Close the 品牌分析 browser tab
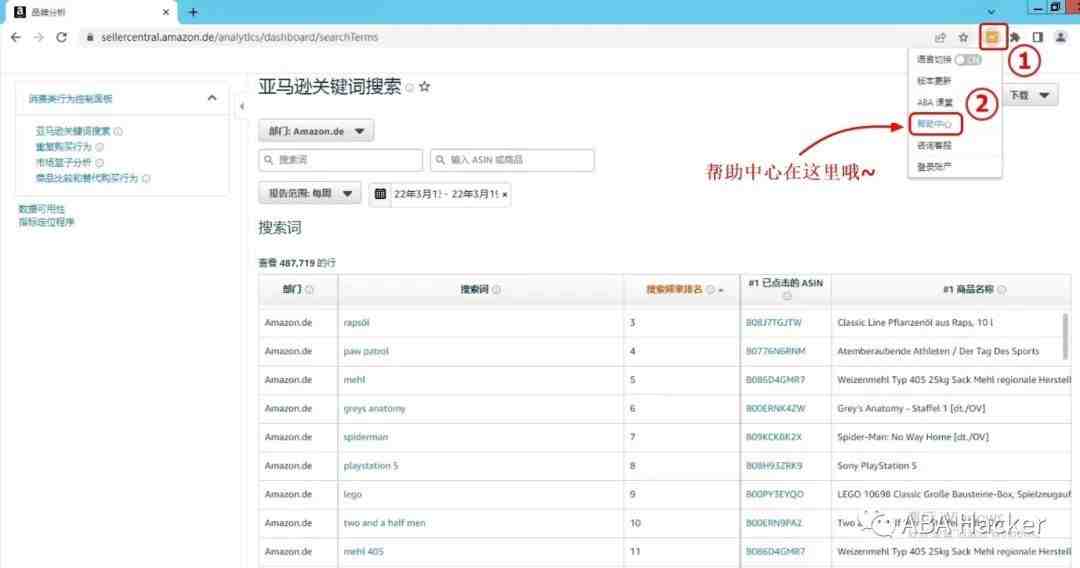1080x568 pixels. pos(165,12)
